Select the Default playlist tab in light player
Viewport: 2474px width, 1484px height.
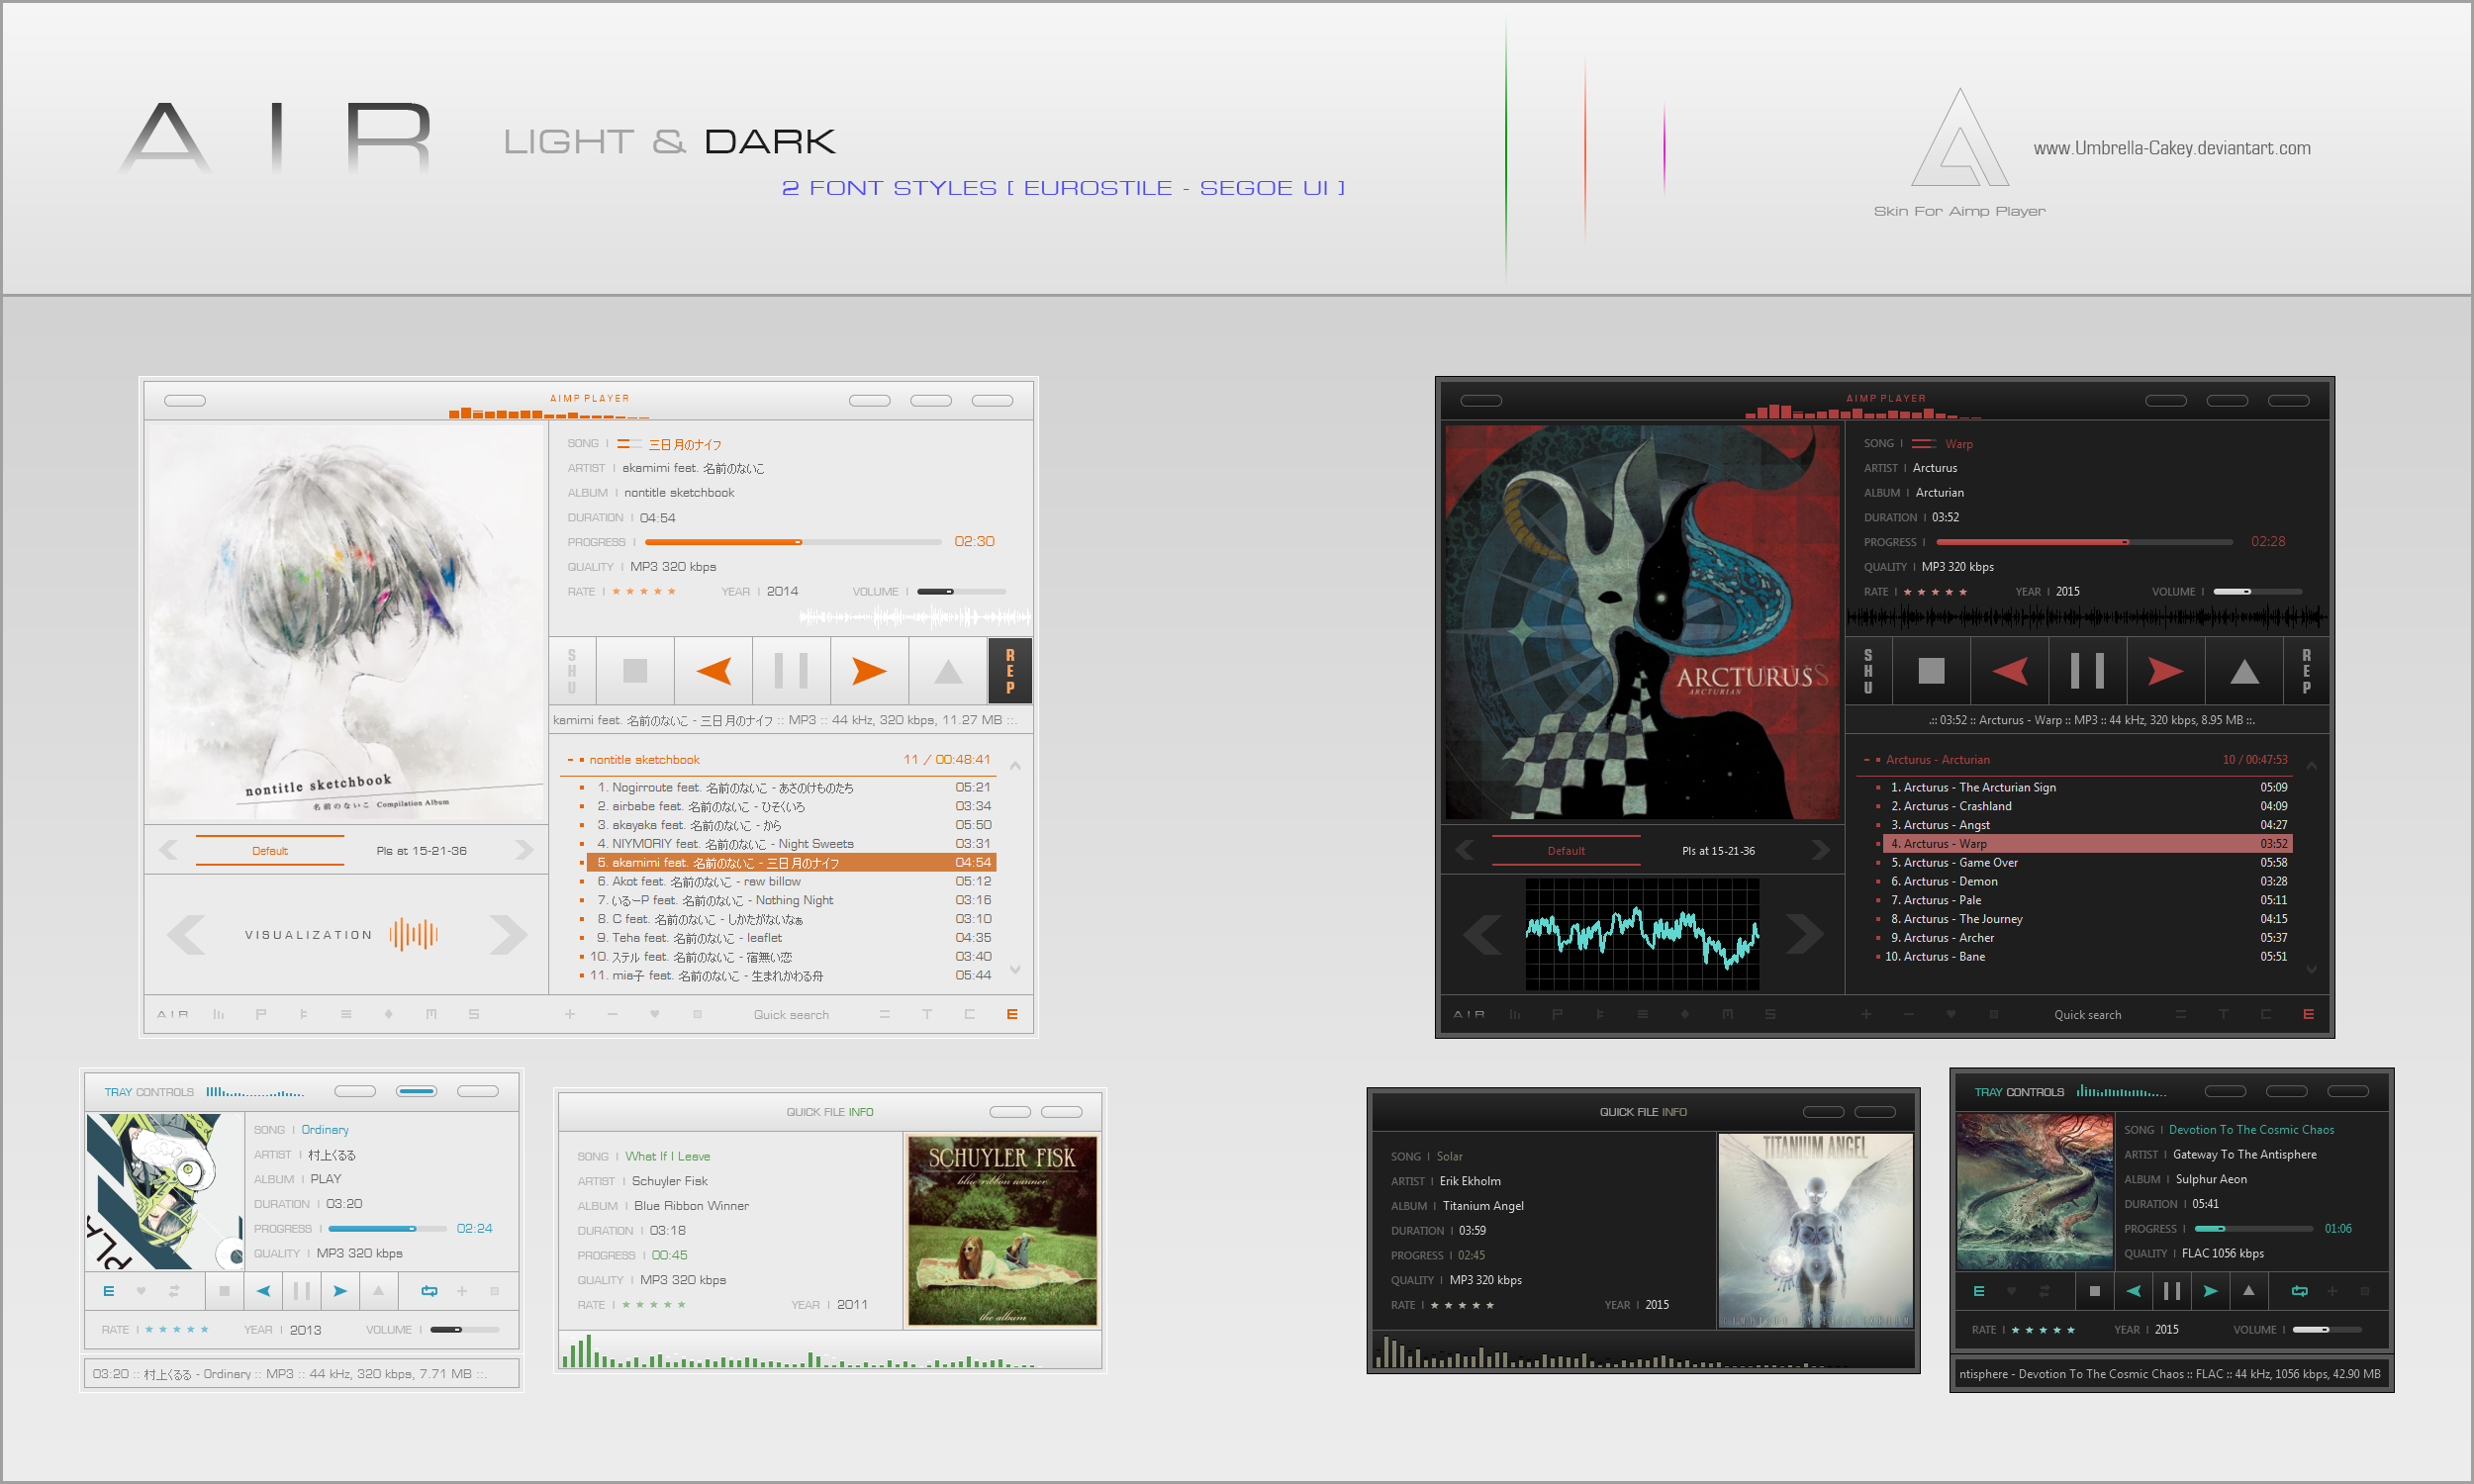(270, 850)
